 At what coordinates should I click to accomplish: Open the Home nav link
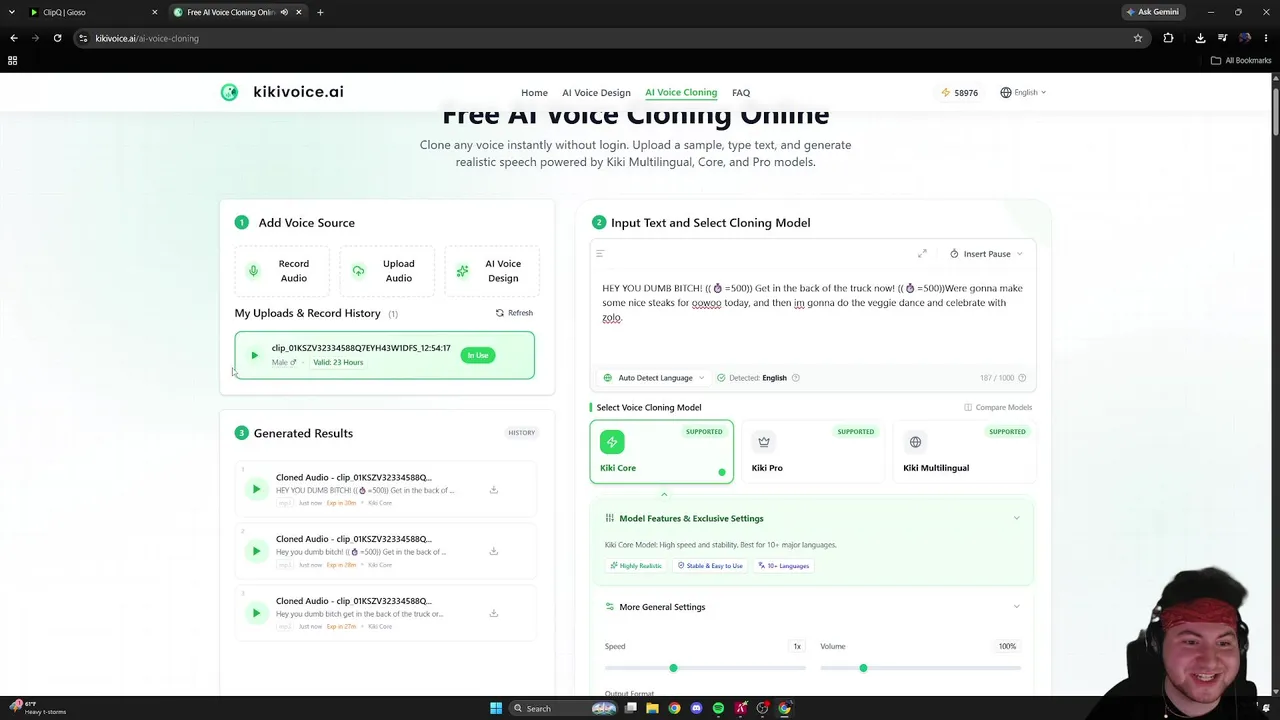click(534, 93)
